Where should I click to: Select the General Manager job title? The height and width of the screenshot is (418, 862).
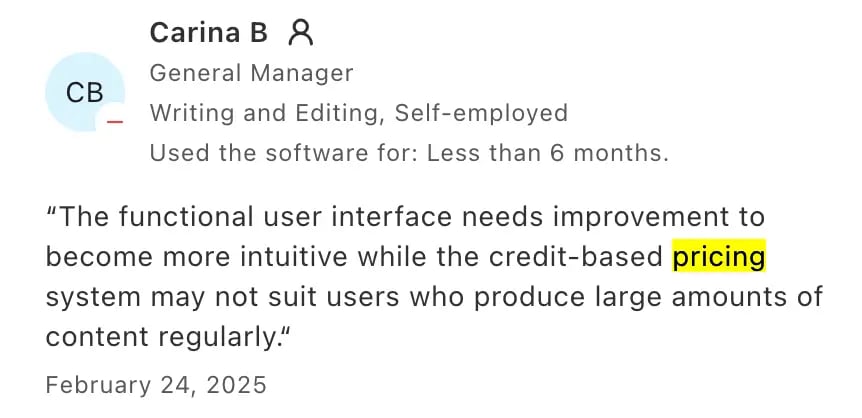pyautogui.click(x=251, y=73)
